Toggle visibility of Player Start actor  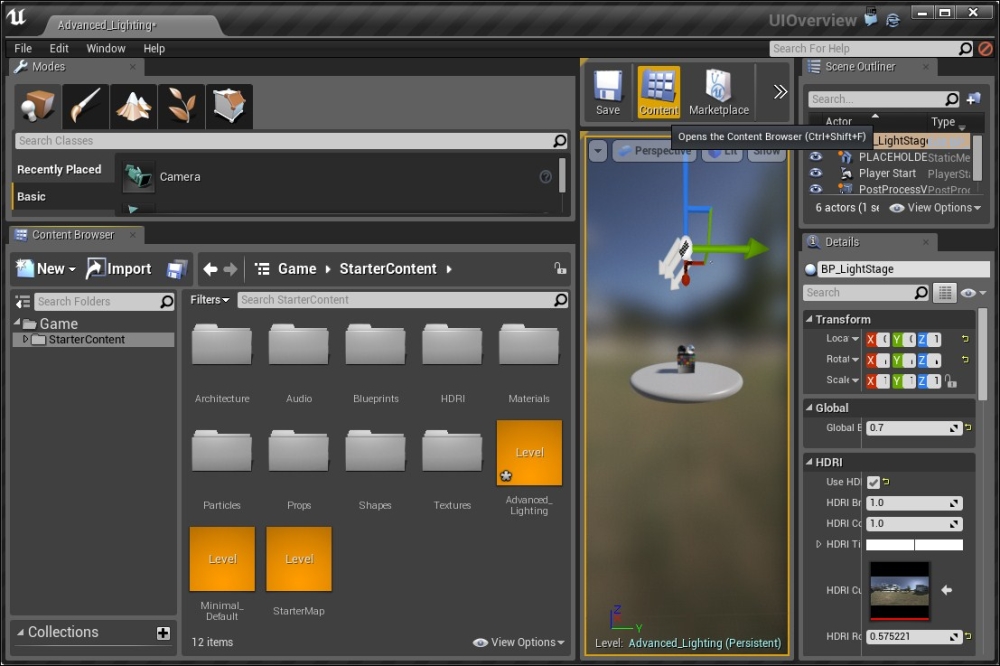point(816,173)
